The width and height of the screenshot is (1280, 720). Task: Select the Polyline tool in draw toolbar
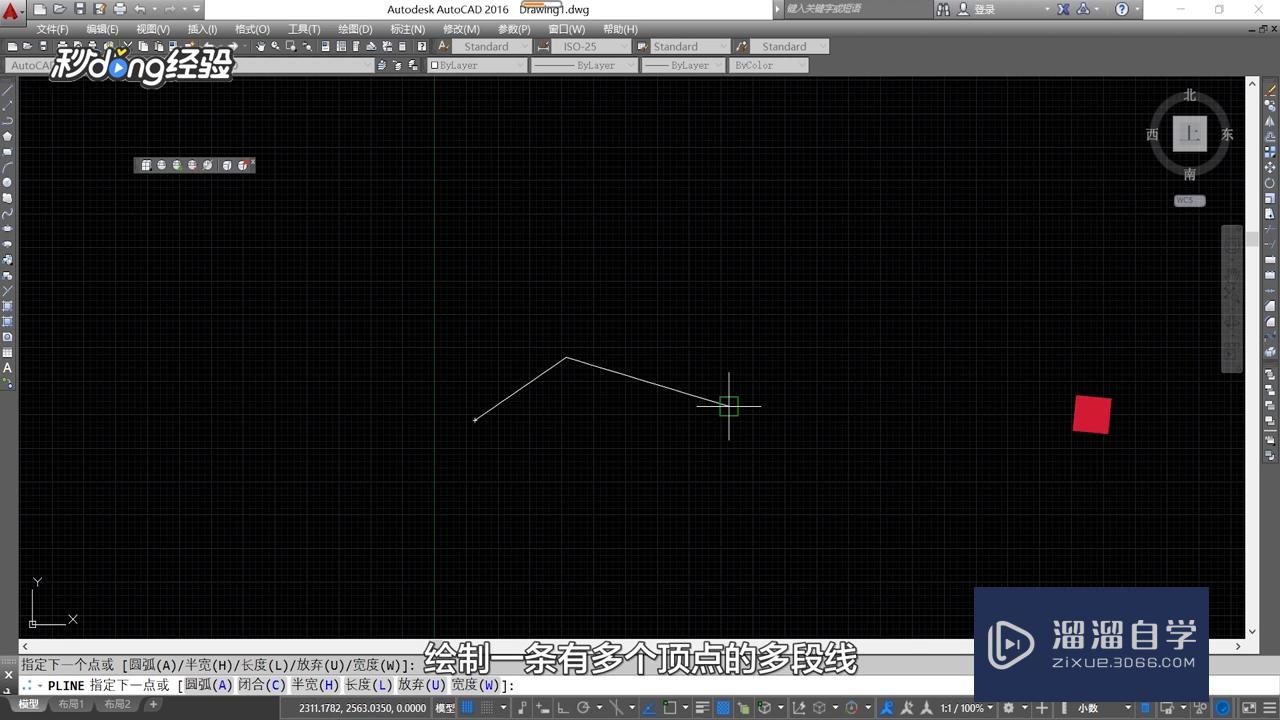8,120
